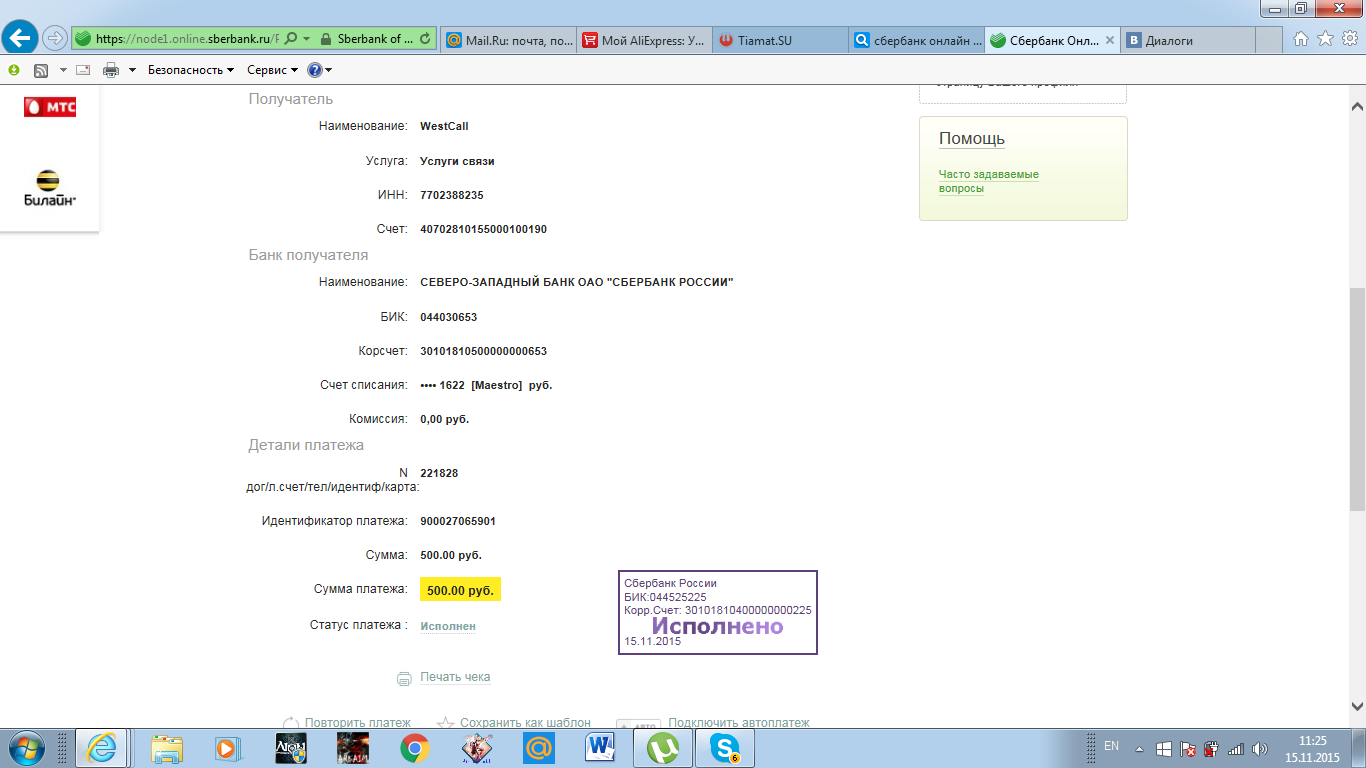Click Подключить автоплатеж link
The image size is (1366, 768).
tap(739, 722)
